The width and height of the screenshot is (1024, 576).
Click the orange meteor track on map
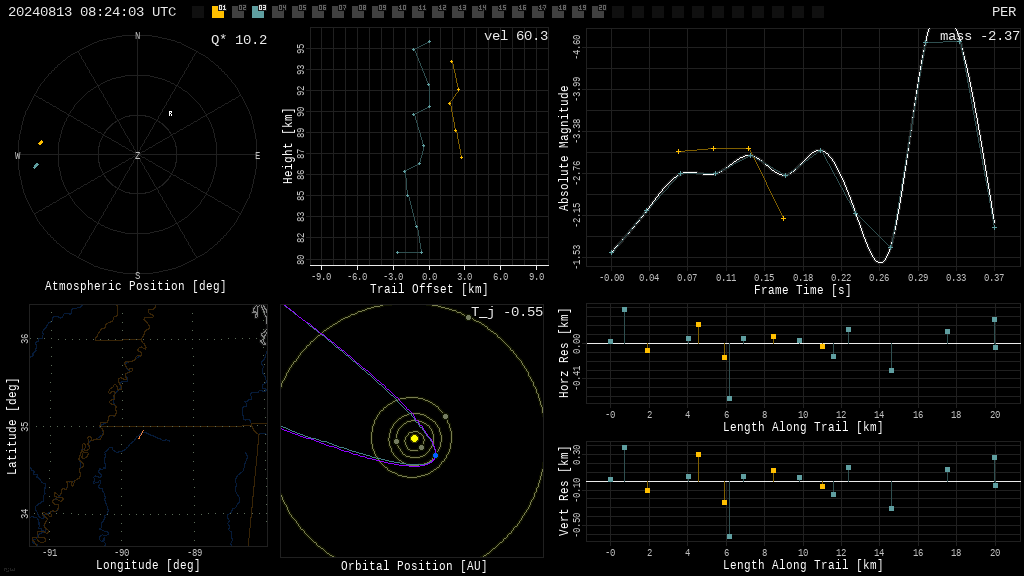[x=140, y=434]
